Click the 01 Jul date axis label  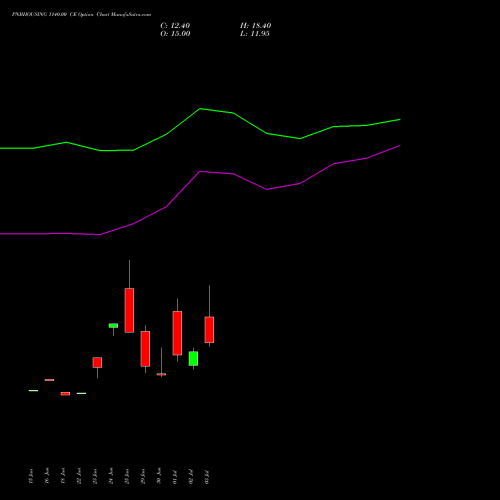[175, 477]
